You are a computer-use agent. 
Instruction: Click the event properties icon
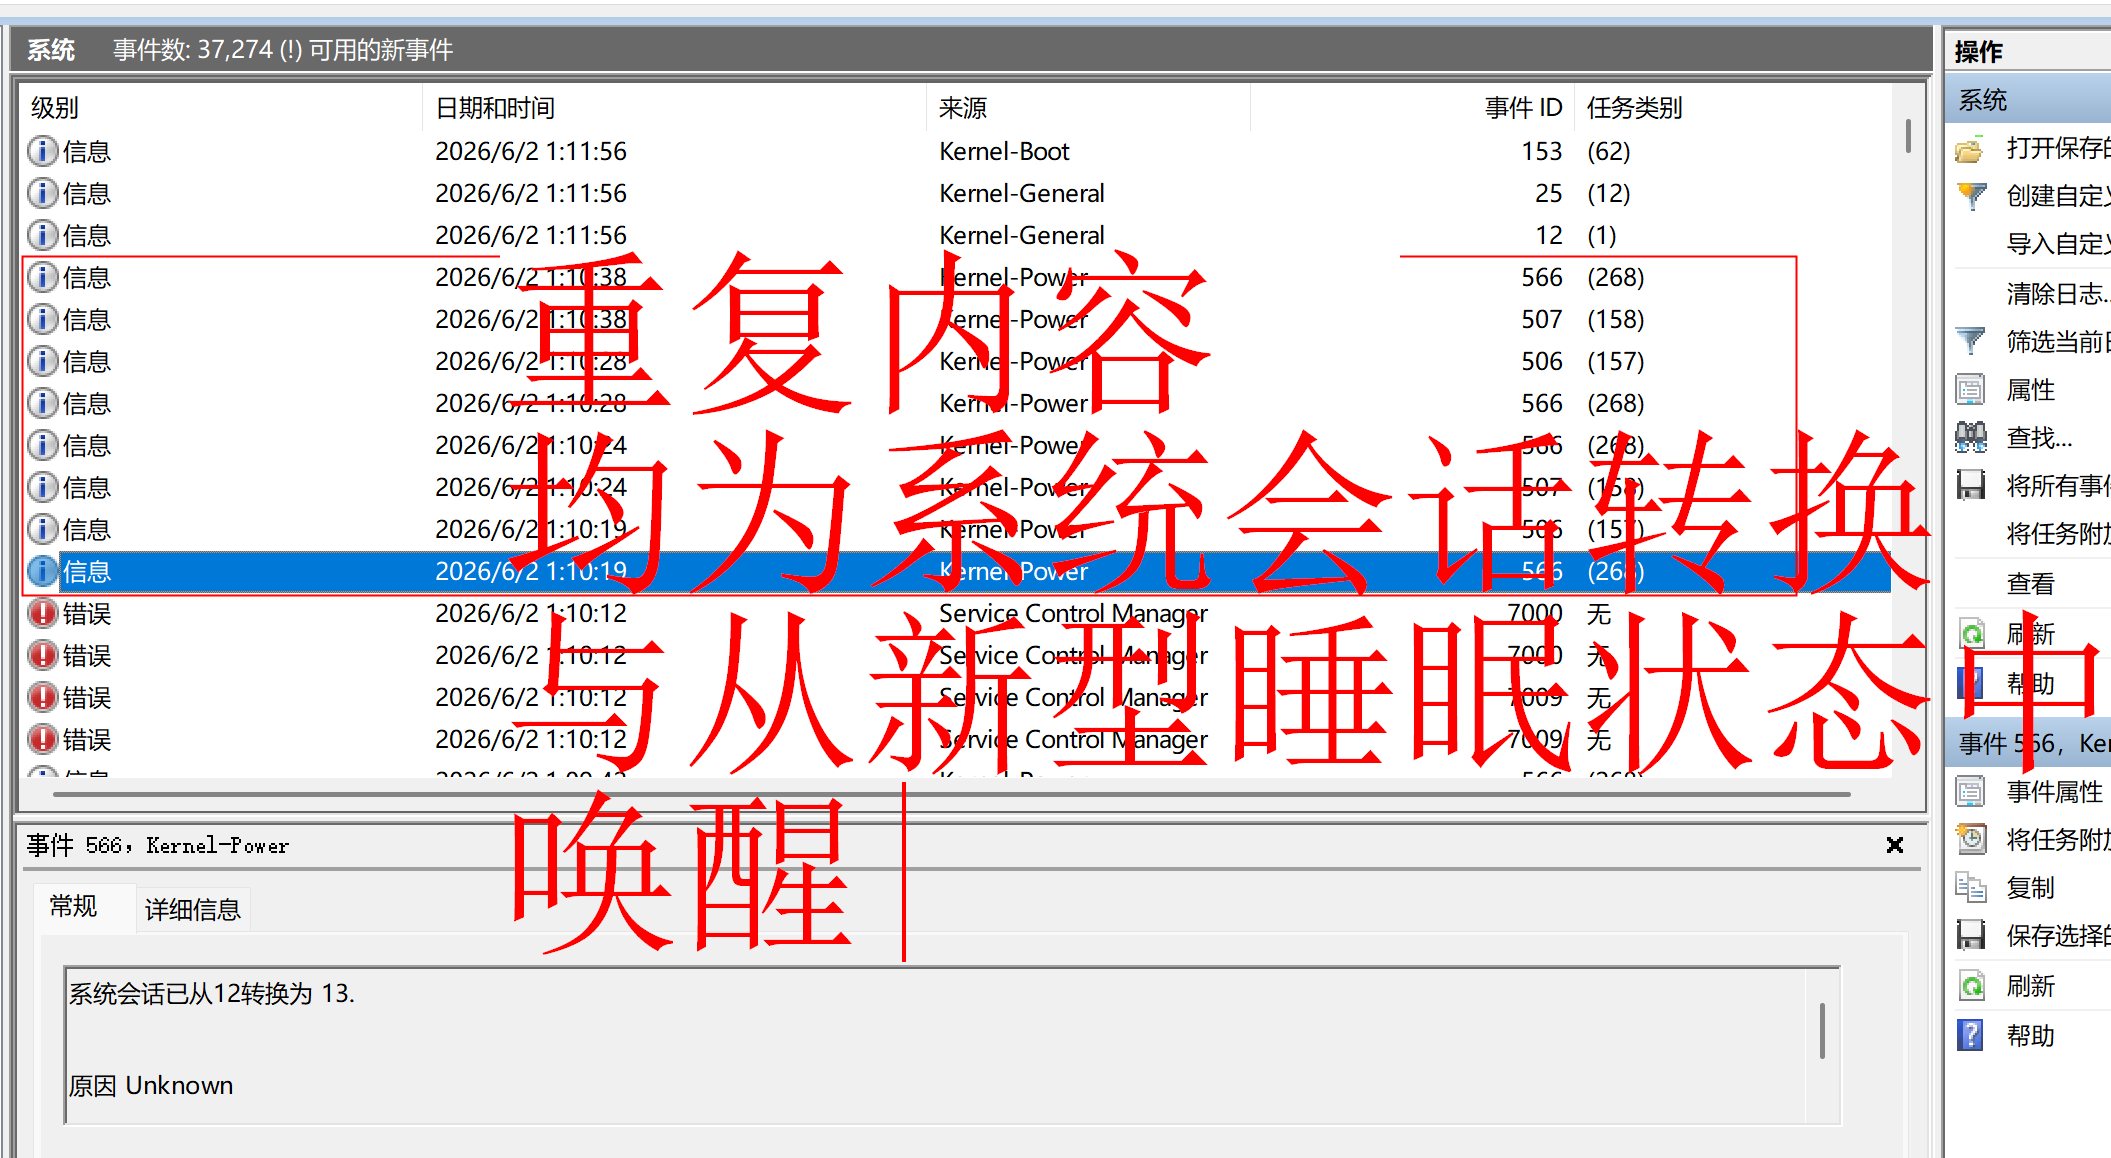click(1970, 792)
